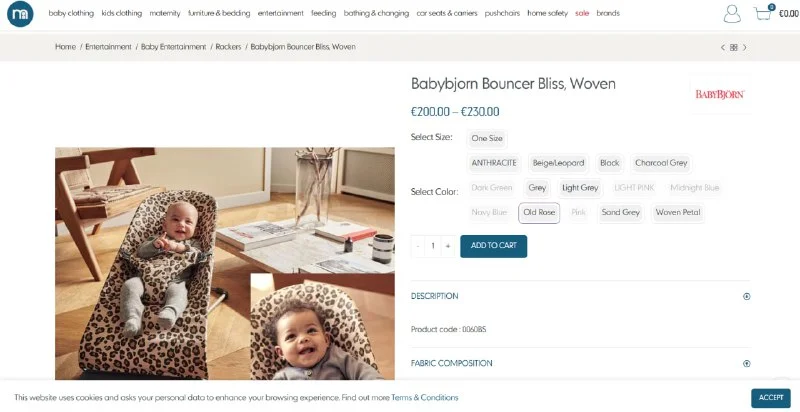Open the user account icon
Image resolution: width=800 pixels, height=412 pixels.
[x=732, y=14]
